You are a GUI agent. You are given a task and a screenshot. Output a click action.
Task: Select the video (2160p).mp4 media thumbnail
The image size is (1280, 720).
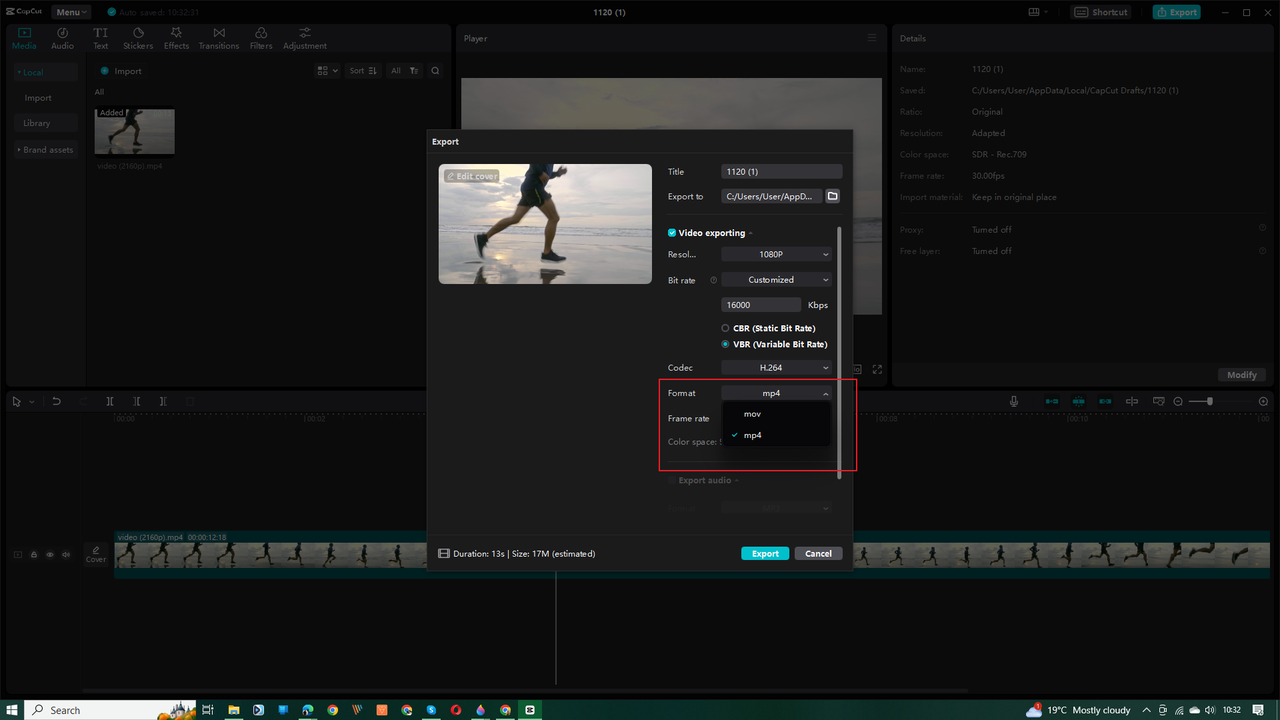click(x=134, y=131)
